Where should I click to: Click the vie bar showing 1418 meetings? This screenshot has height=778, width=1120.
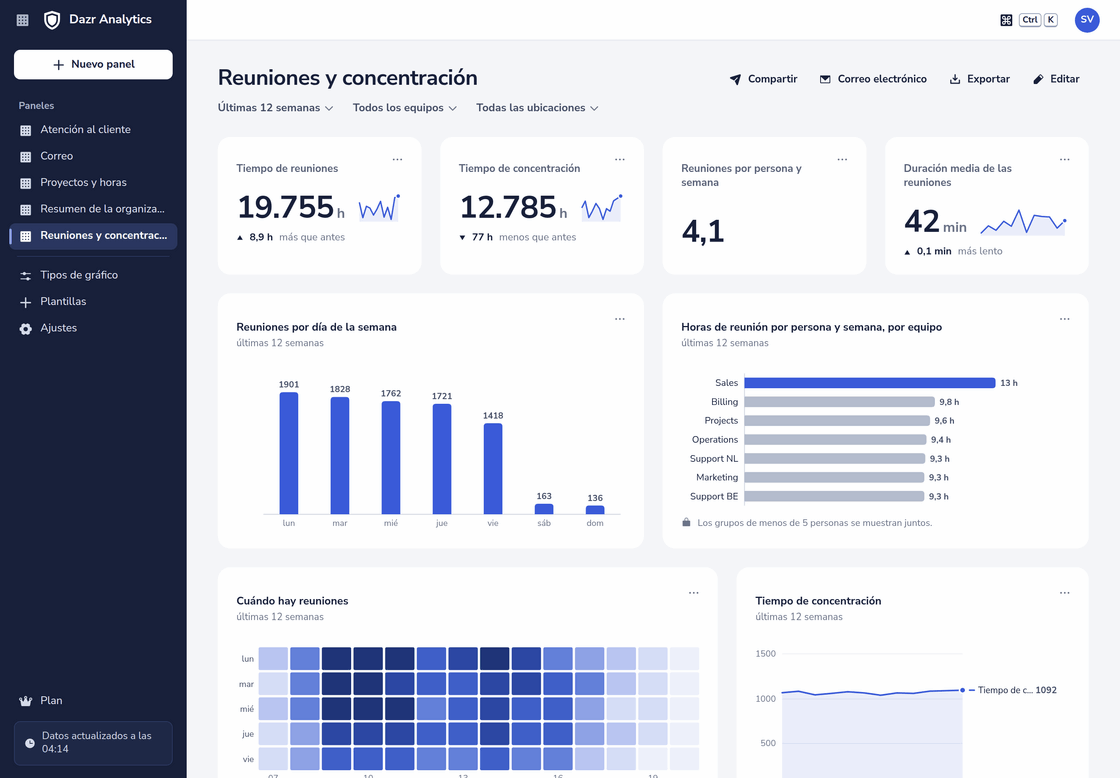(493, 469)
